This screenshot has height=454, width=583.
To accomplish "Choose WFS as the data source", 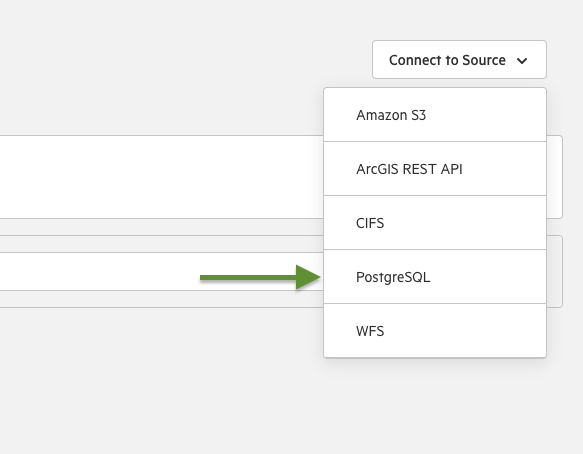I will pos(435,331).
